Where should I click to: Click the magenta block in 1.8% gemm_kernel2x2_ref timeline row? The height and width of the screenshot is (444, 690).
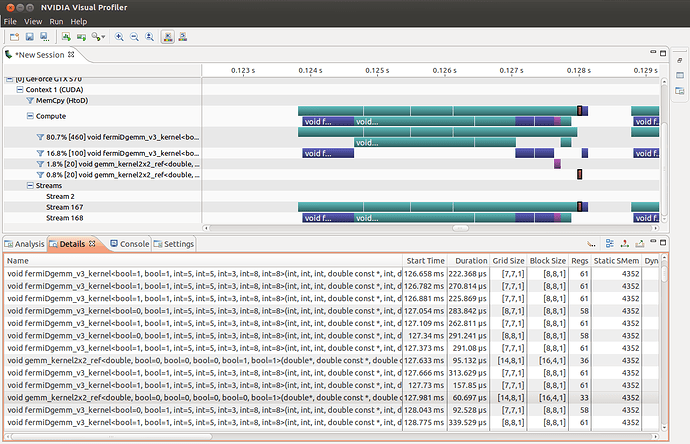click(x=557, y=164)
